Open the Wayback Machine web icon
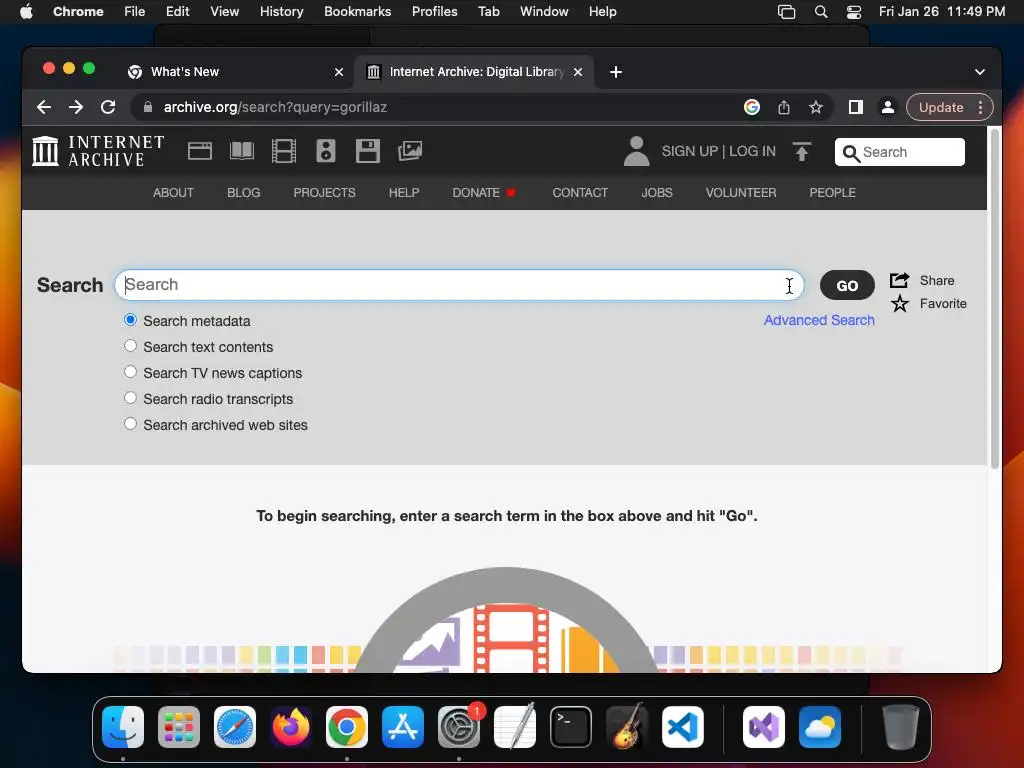1024x768 pixels. [x=200, y=151]
